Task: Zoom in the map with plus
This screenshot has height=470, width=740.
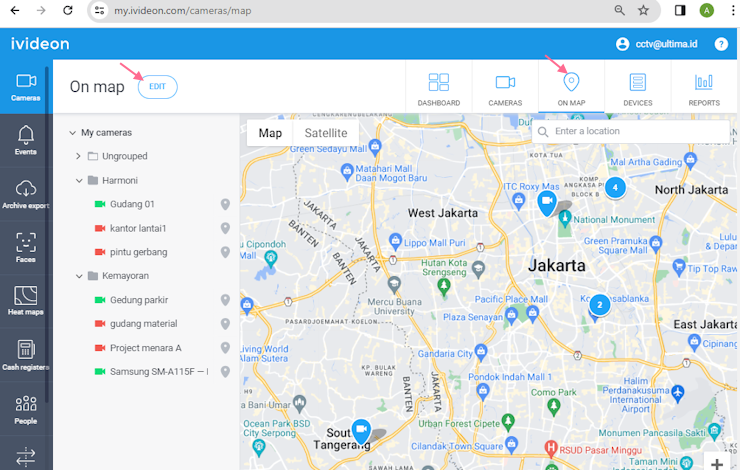Action: [x=716, y=464]
